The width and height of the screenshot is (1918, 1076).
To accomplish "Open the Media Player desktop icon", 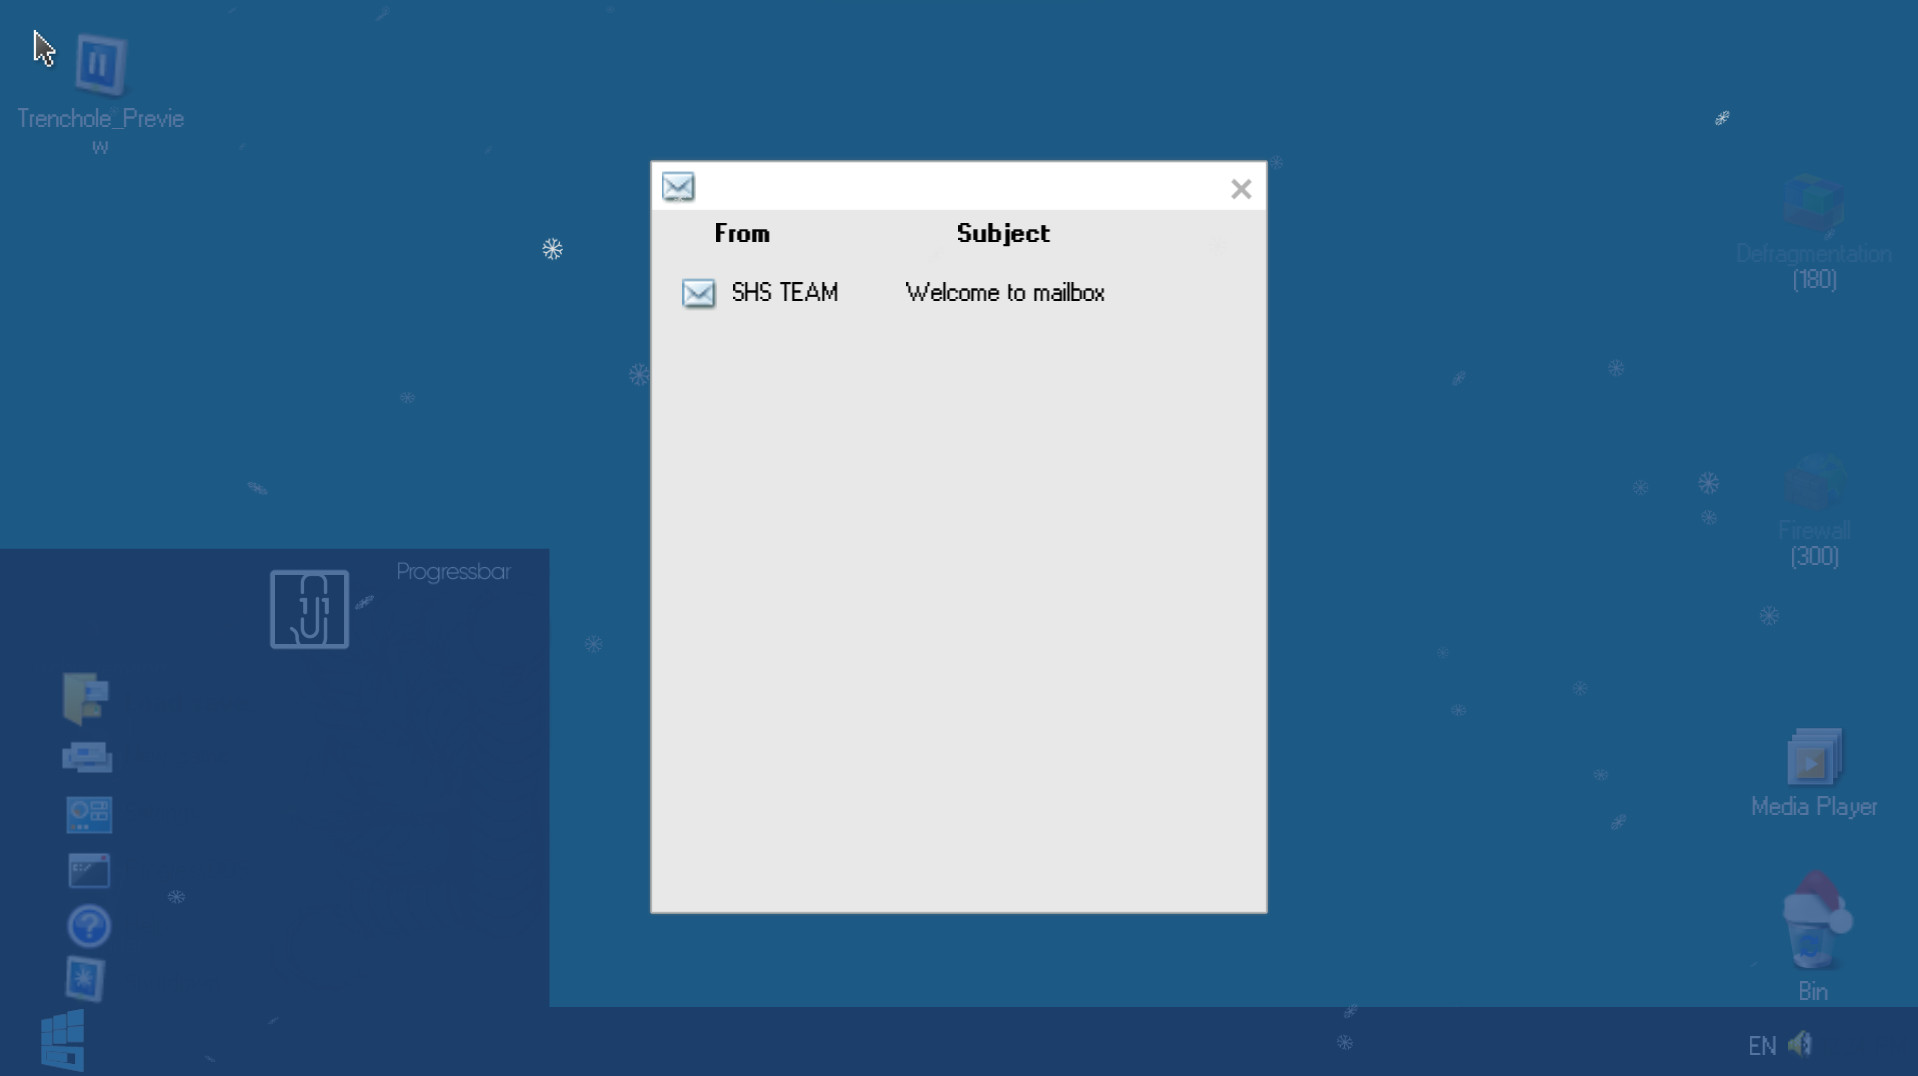I will coord(1813,759).
